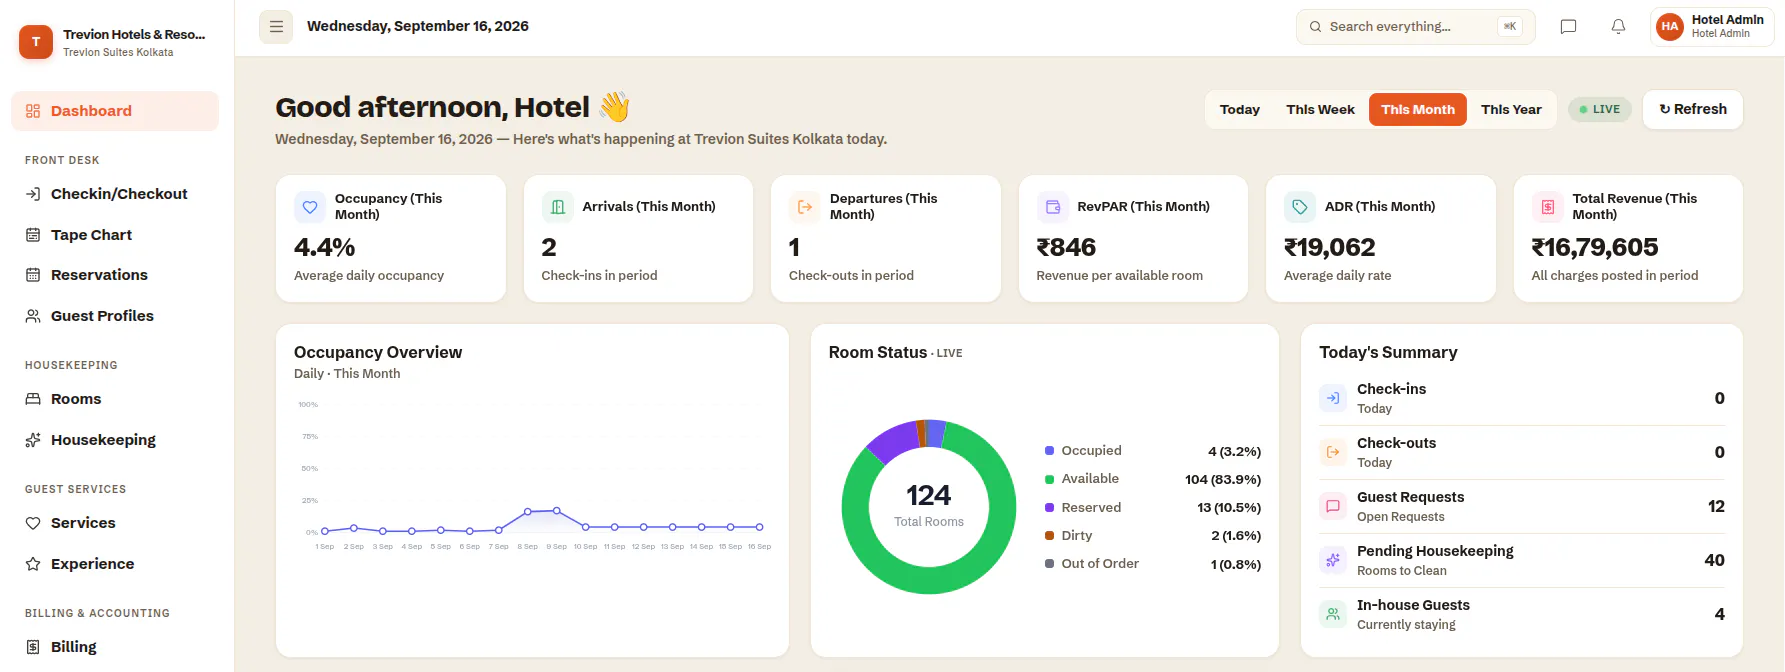1785x672 pixels.
Task: Click the RevPAR wallet icon
Action: [x=1053, y=207]
